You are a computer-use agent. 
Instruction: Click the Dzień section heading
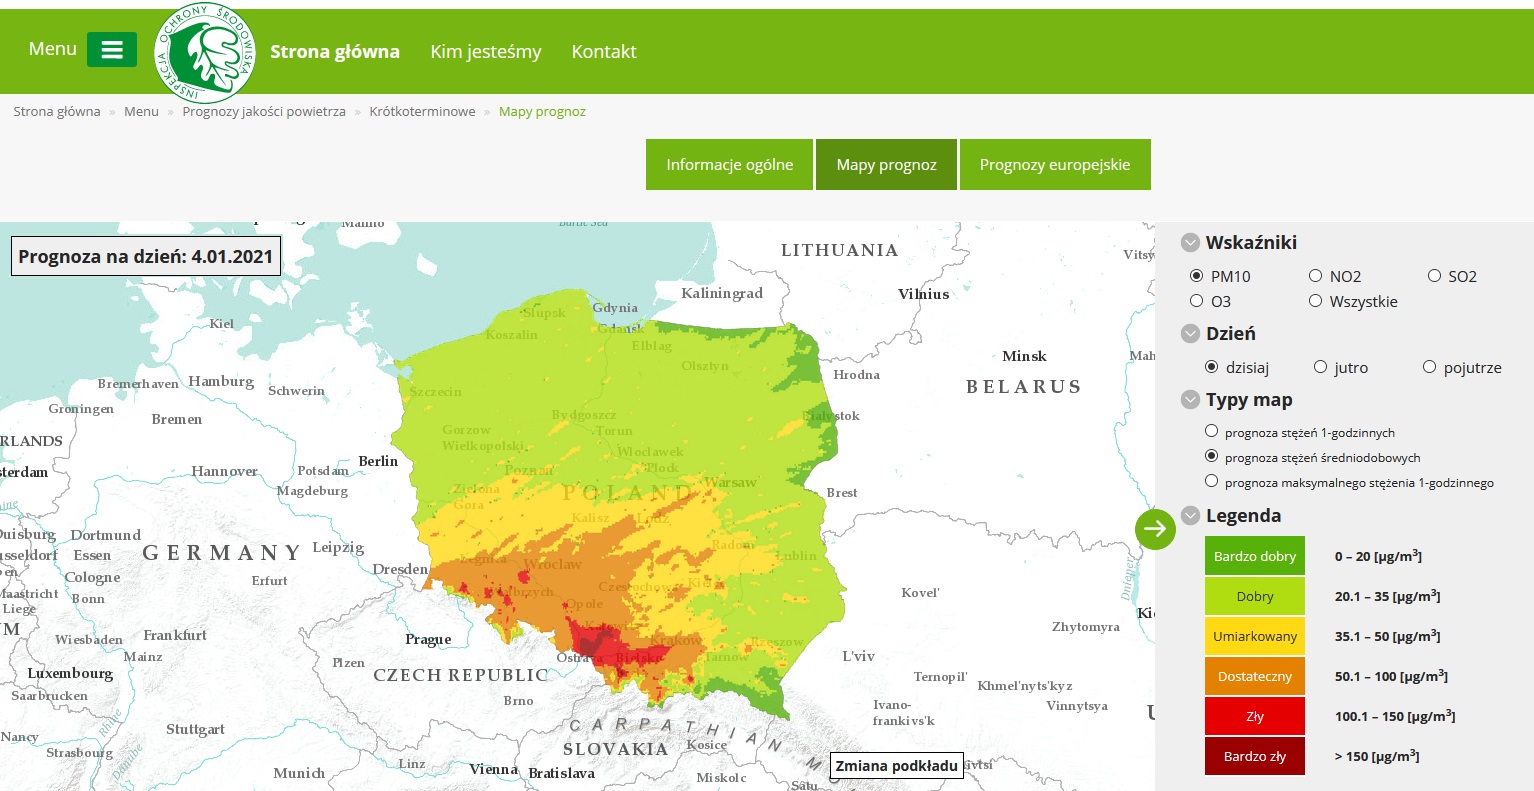1231,333
